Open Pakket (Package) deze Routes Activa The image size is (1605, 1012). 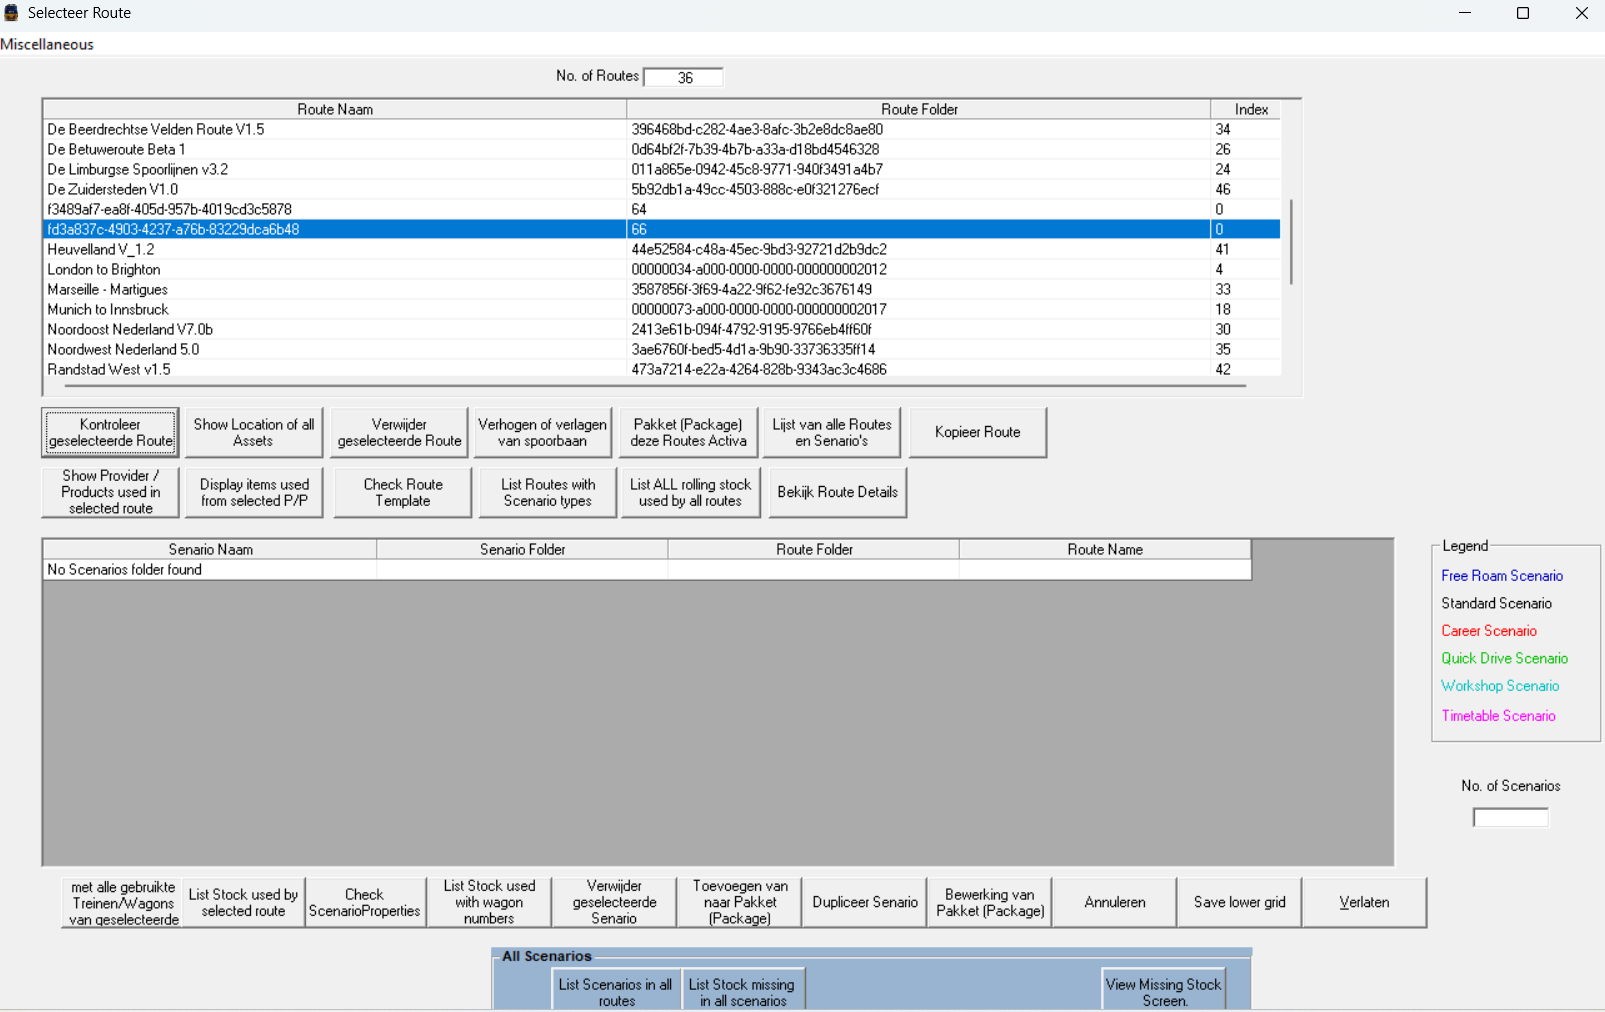(x=688, y=432)
